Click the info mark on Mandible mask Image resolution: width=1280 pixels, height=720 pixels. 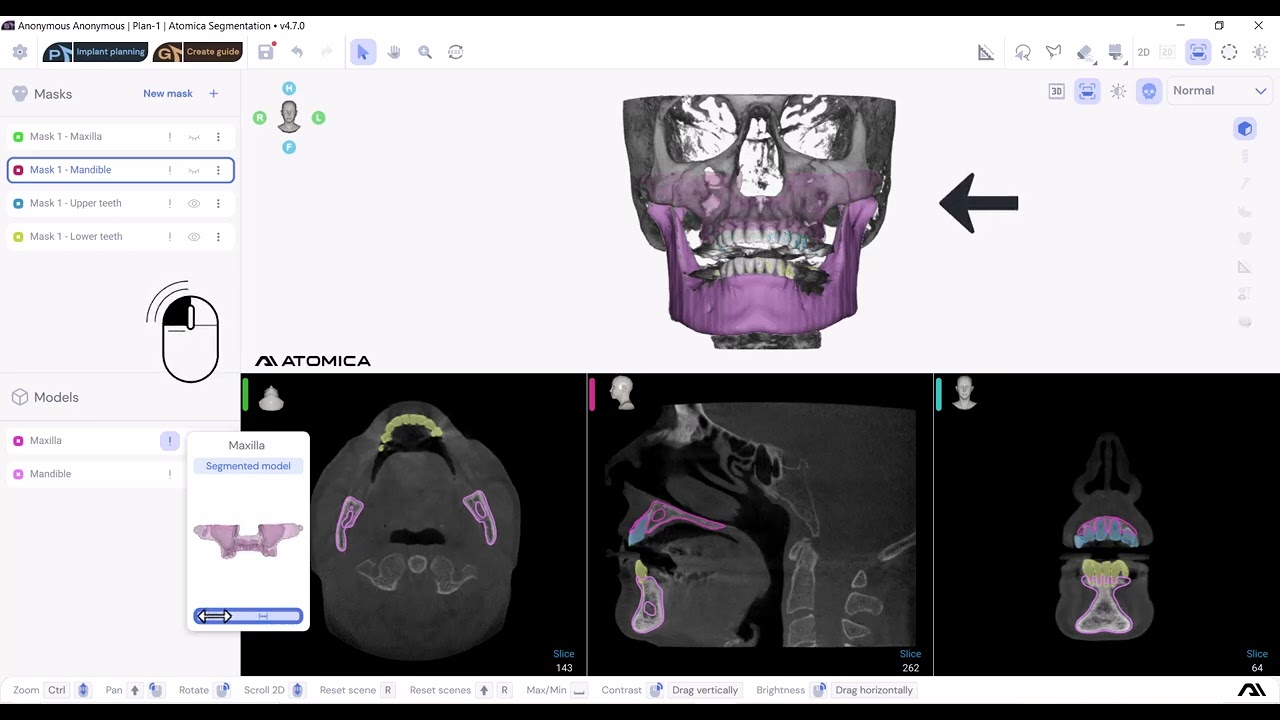tap(170, 170)
